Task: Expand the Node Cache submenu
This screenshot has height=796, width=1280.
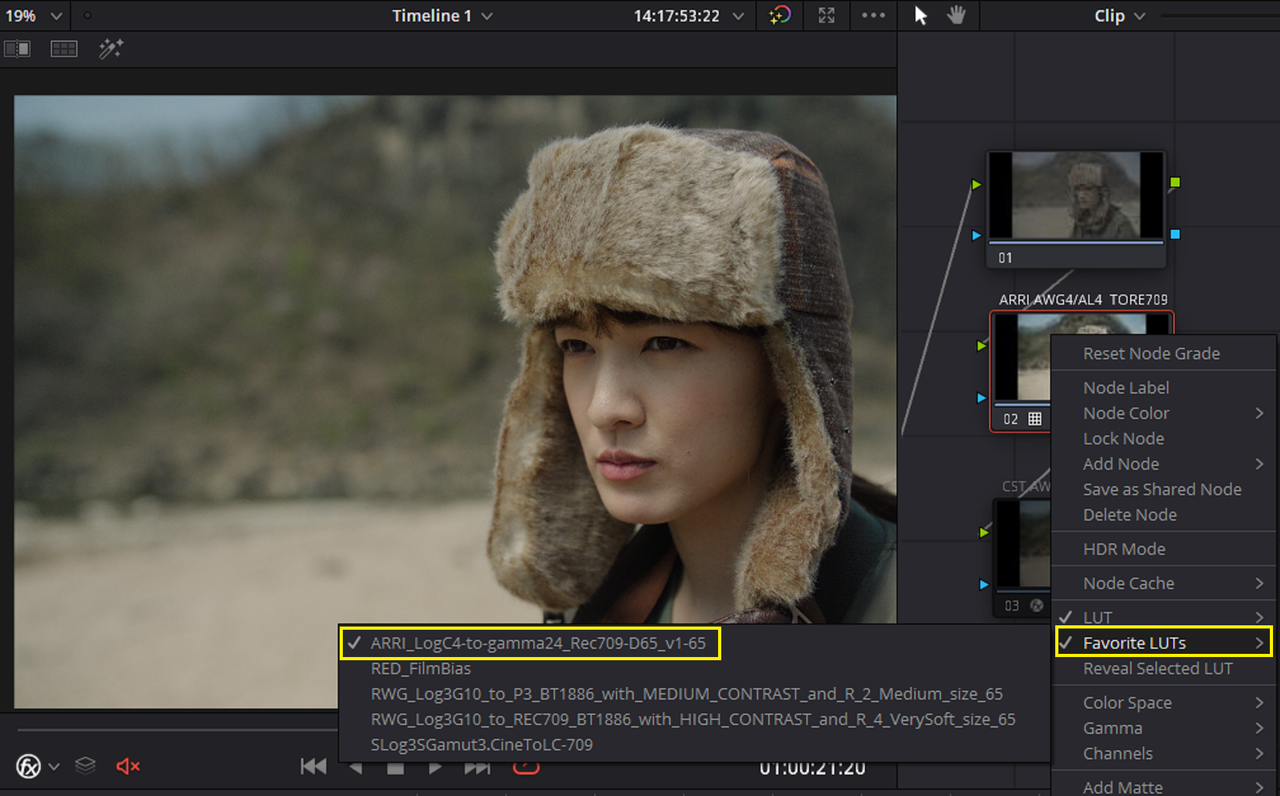Action: tap(1164, 583)
